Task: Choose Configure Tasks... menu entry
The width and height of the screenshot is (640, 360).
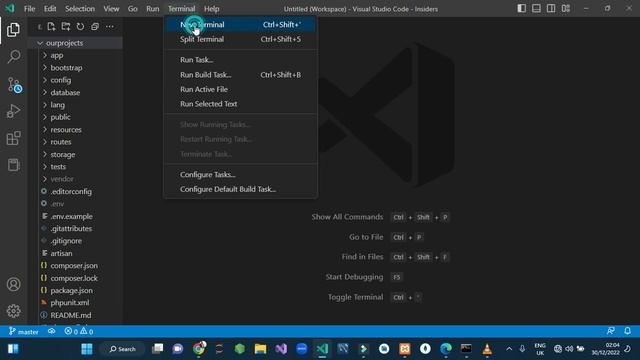Action: pos(240,174)
